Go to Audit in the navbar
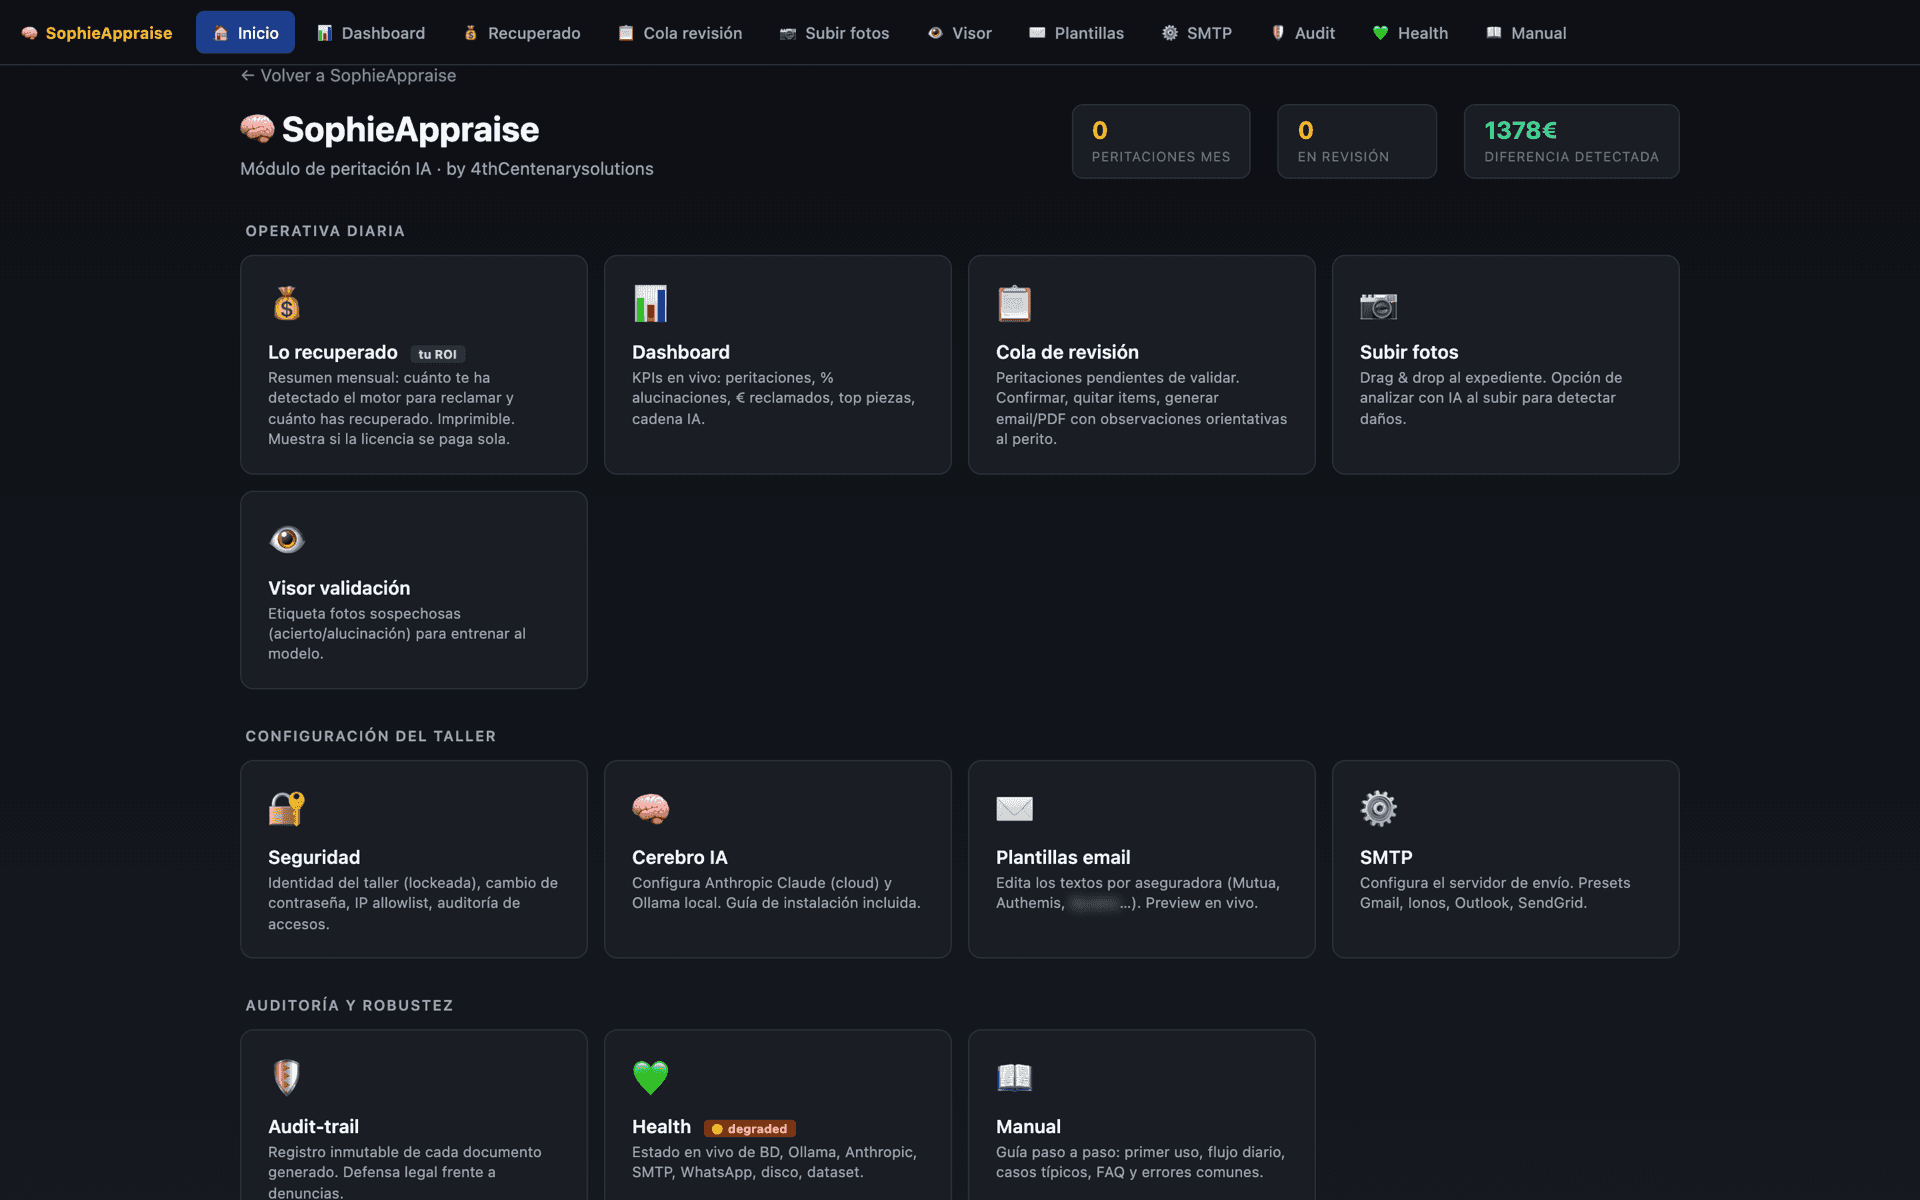Viewport: 1920px width, 1200px height. pyautogui.click(x=1302, y=33)
